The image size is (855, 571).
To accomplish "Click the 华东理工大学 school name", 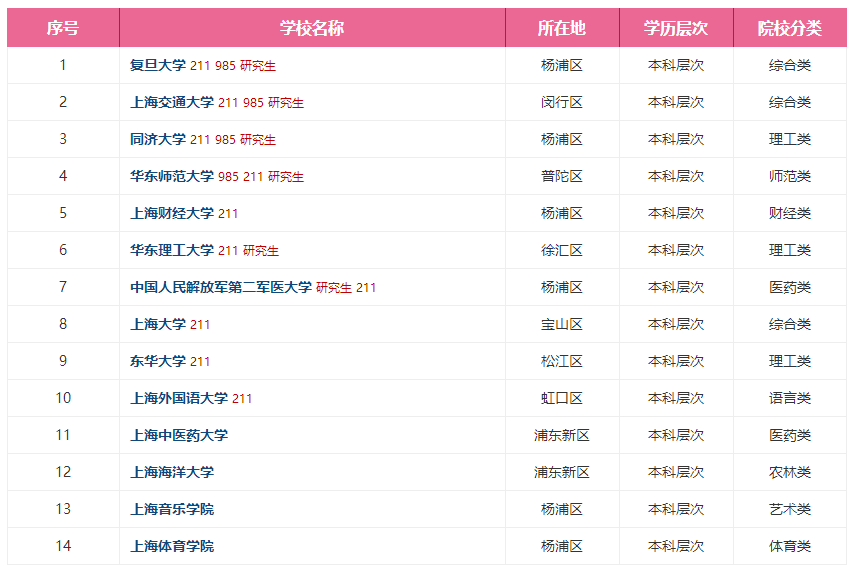I will pyautogui.click(x=171, y=250).
